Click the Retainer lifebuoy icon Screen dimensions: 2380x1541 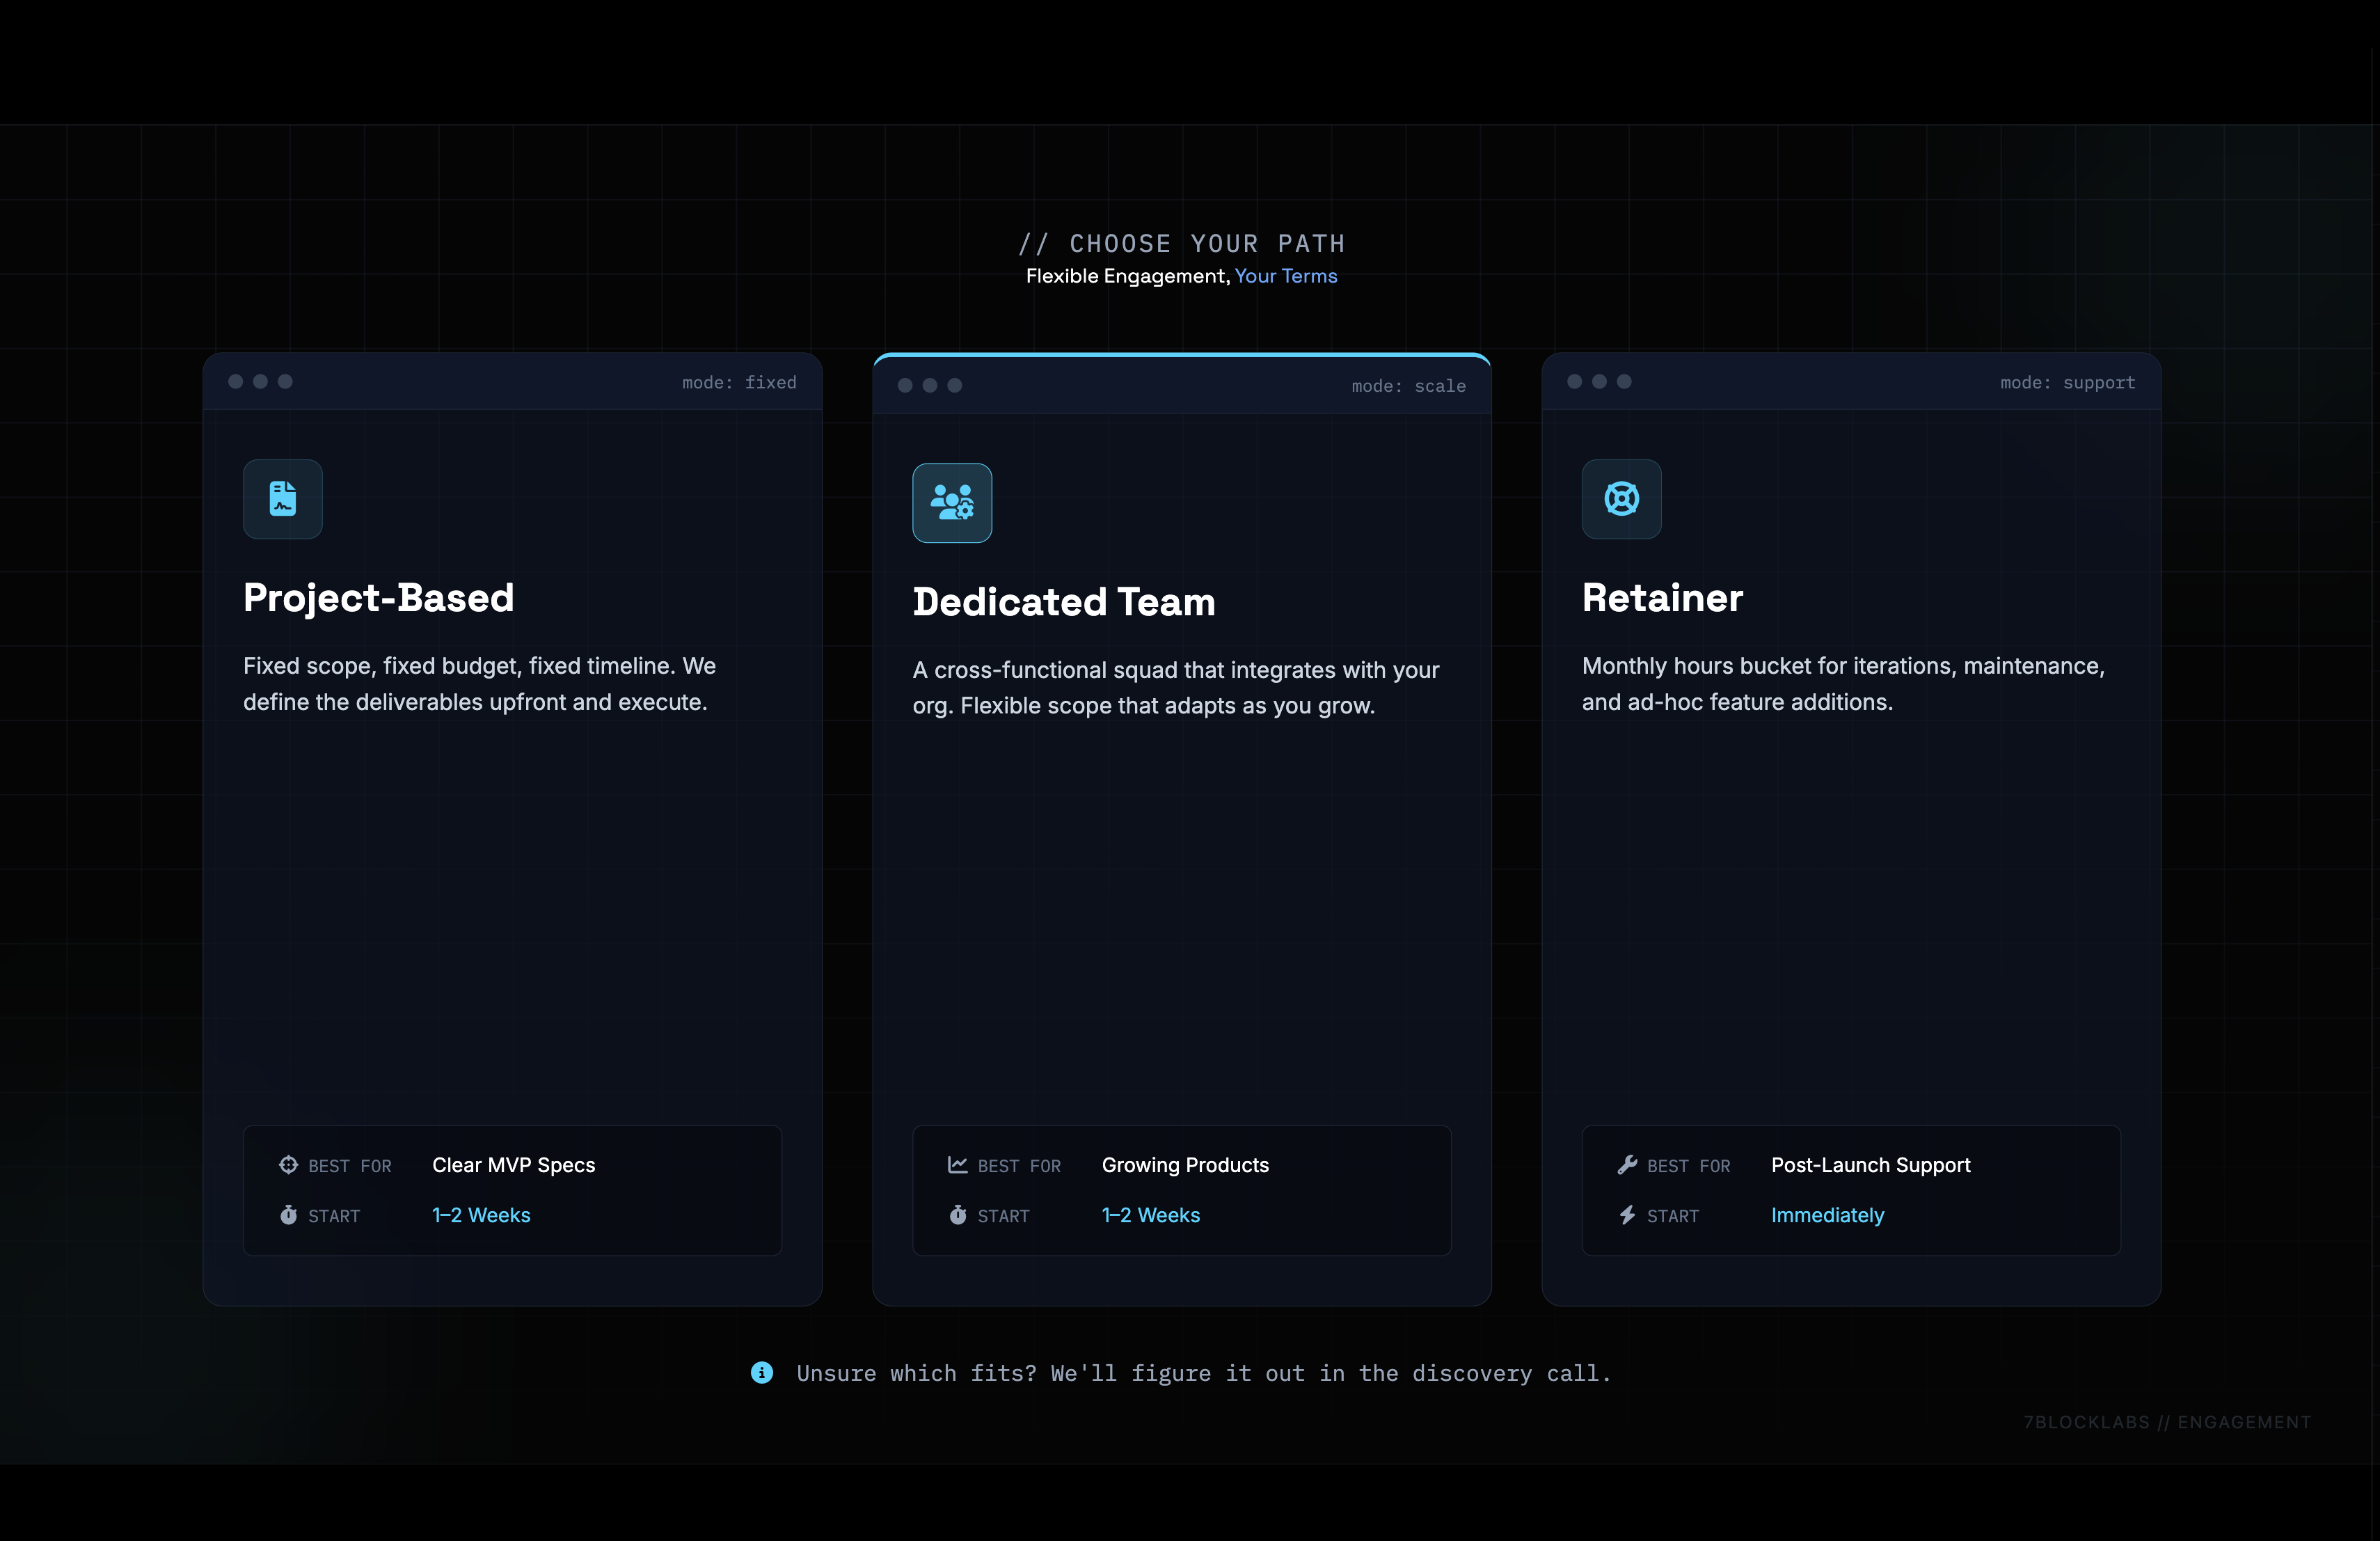point(1621,498)
